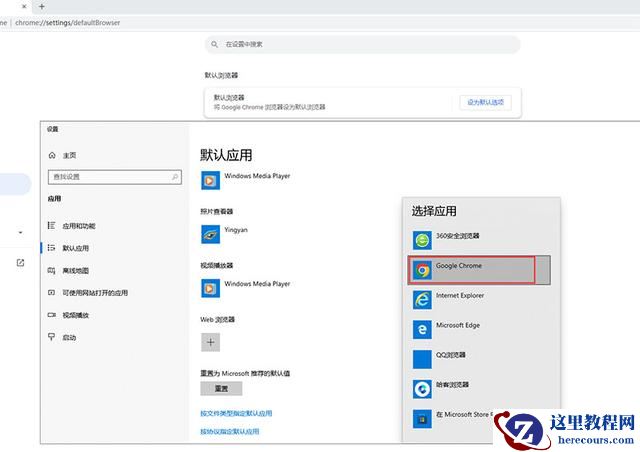Open 按协议指定默认应用 link
The image size is (640, 452).
(230, 431)
